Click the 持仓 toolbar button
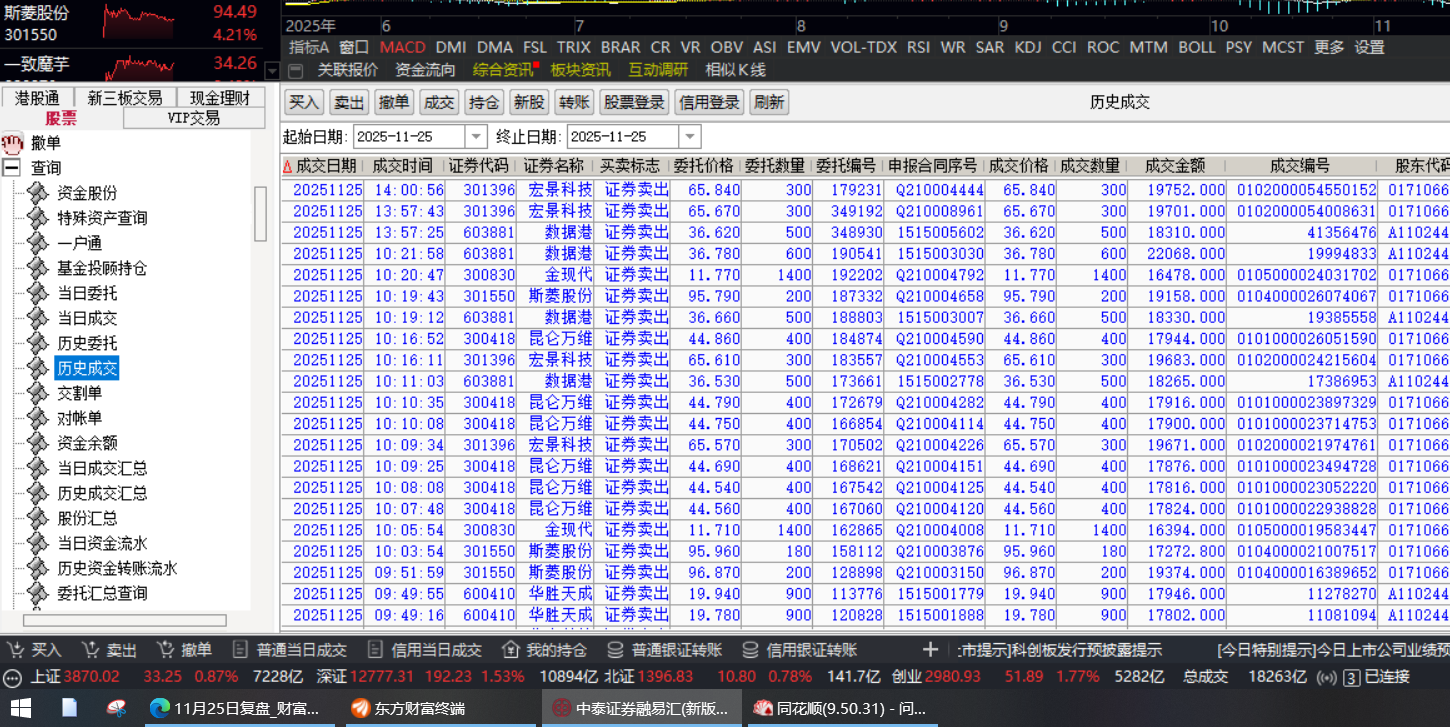 point(484,102)
